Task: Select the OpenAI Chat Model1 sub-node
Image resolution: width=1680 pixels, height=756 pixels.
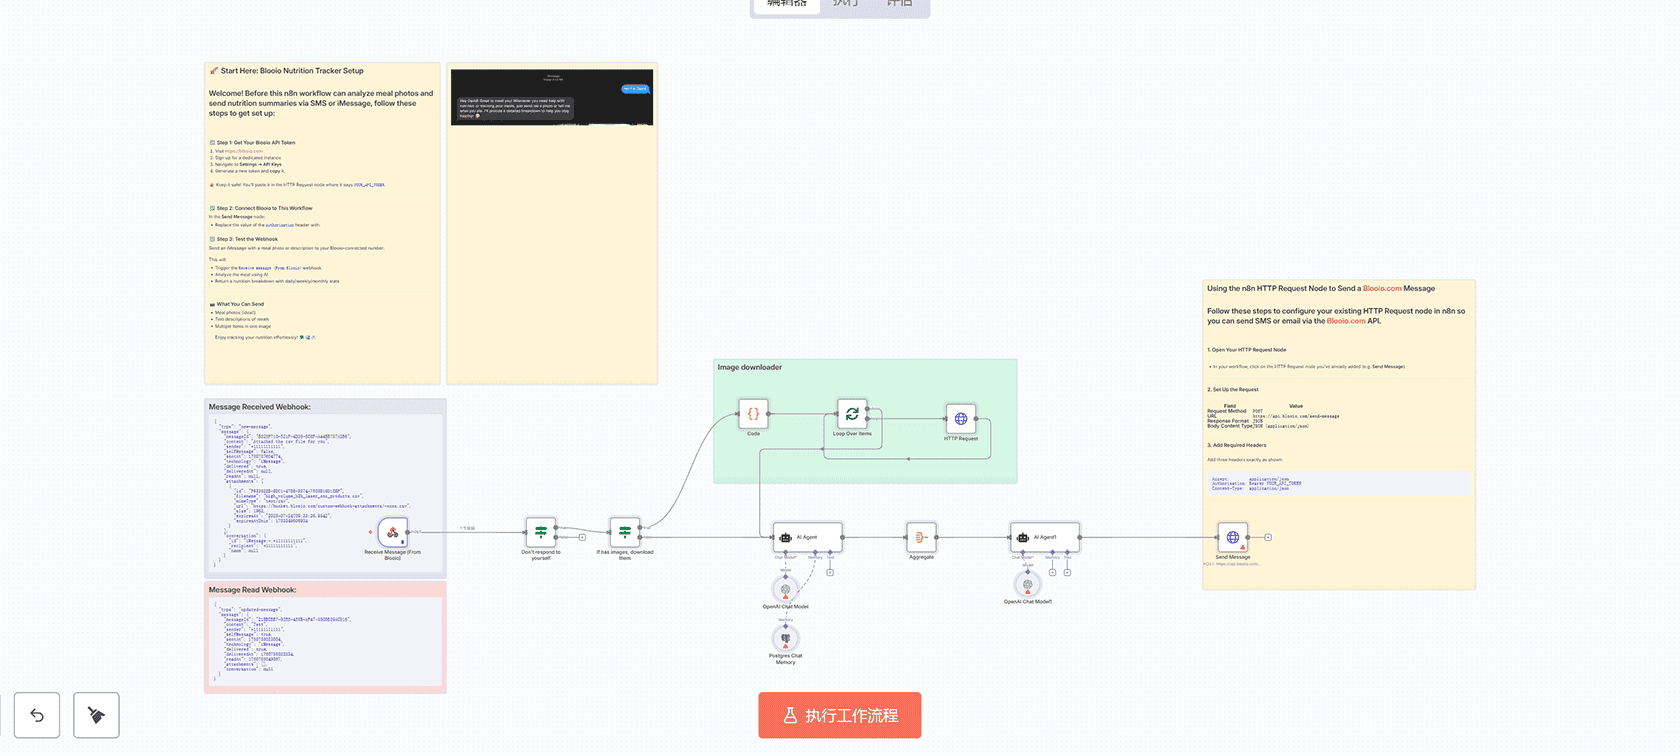Action: pos(1027,584)
